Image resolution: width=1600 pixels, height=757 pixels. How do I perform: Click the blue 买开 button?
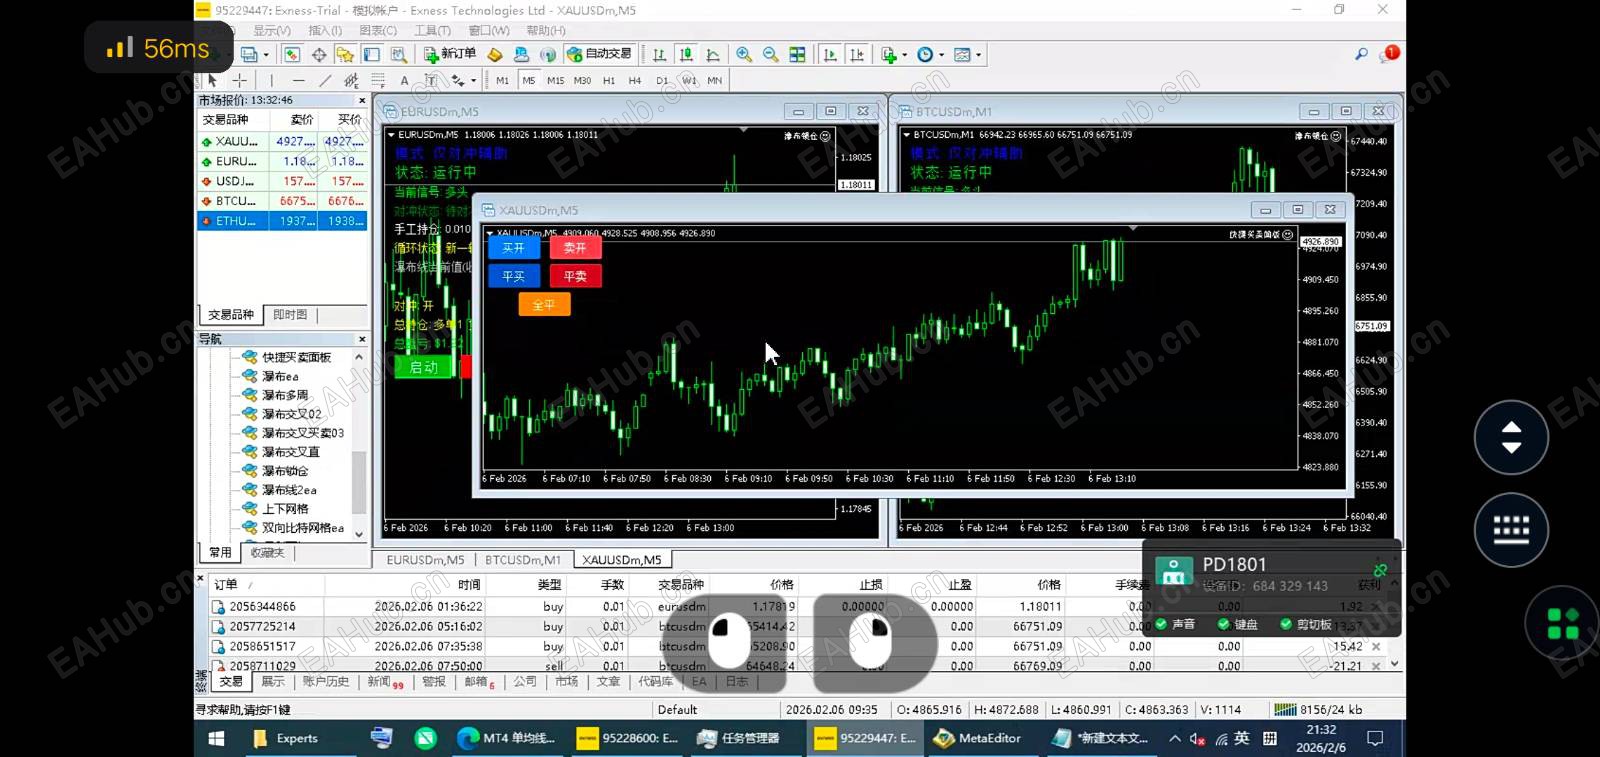514,248
